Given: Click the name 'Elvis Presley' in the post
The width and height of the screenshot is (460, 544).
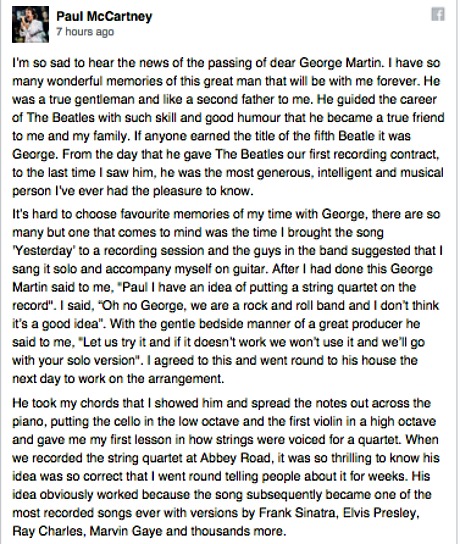Looking at the screenshot, I should [x=381, y=513].
